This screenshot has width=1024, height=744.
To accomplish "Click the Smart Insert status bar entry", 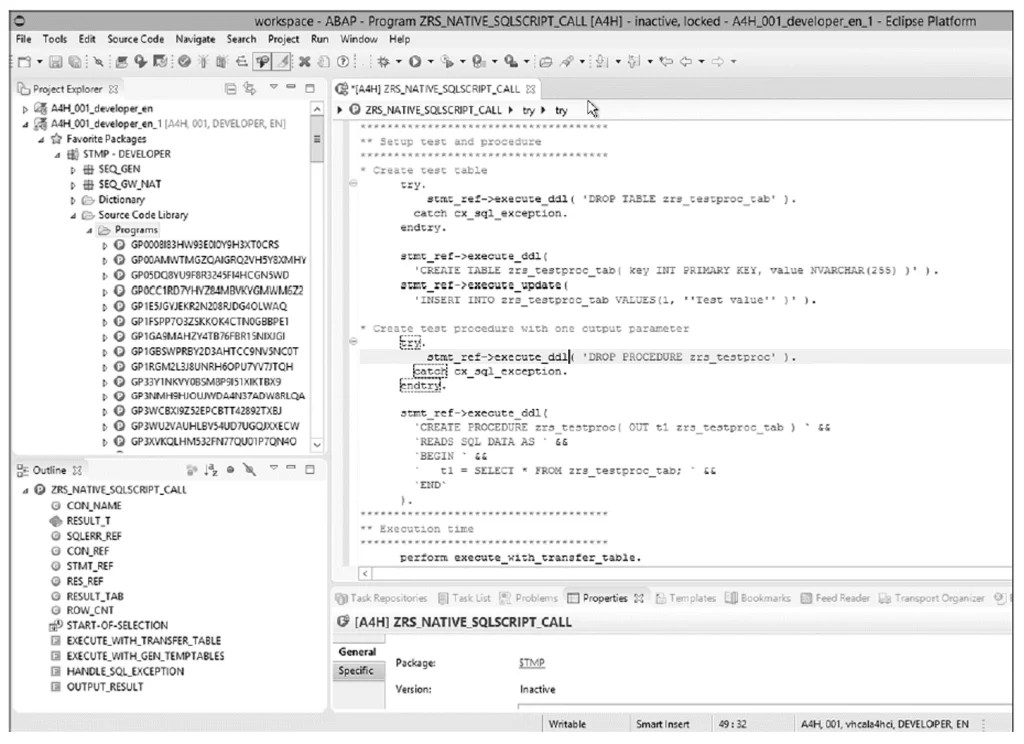I will coord(662,724).
